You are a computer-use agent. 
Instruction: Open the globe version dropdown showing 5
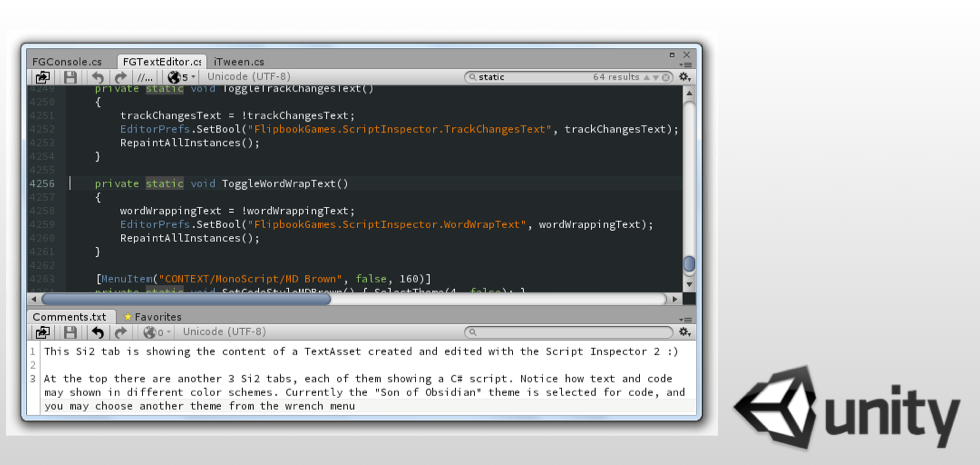point(182,78)
